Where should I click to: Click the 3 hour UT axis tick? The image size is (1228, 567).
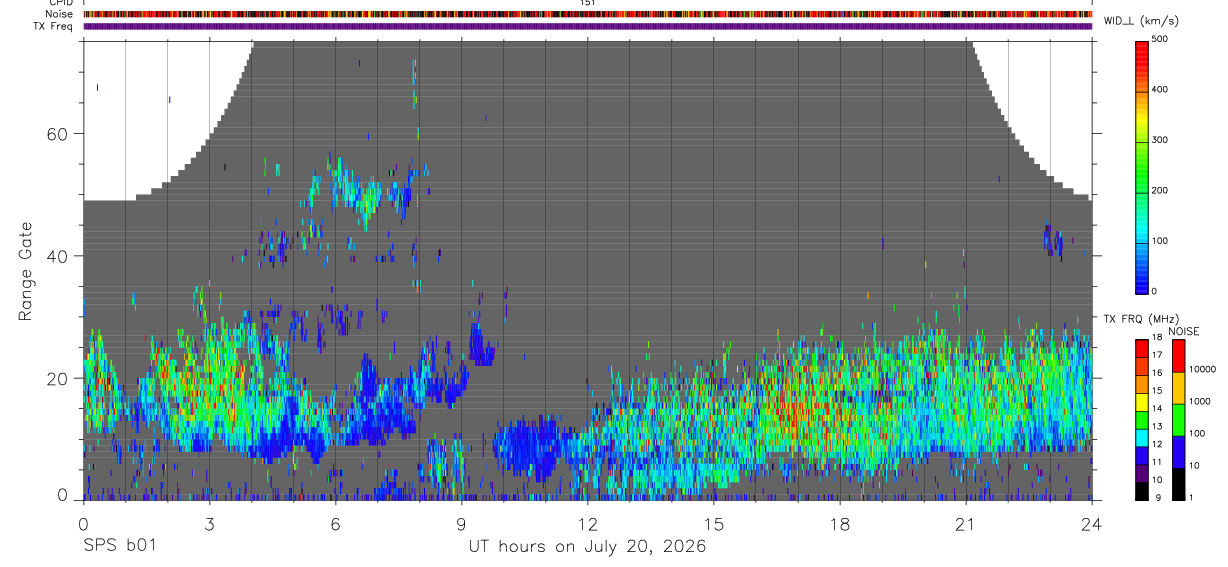[209, 523]
